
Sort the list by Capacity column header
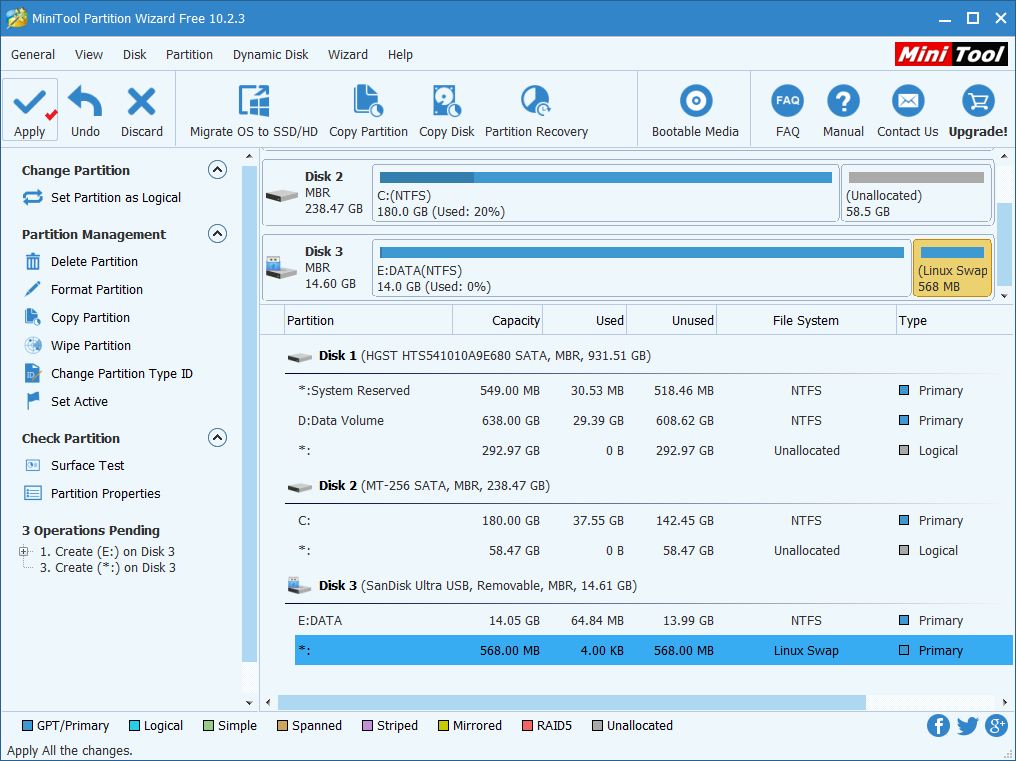point(515,321)
